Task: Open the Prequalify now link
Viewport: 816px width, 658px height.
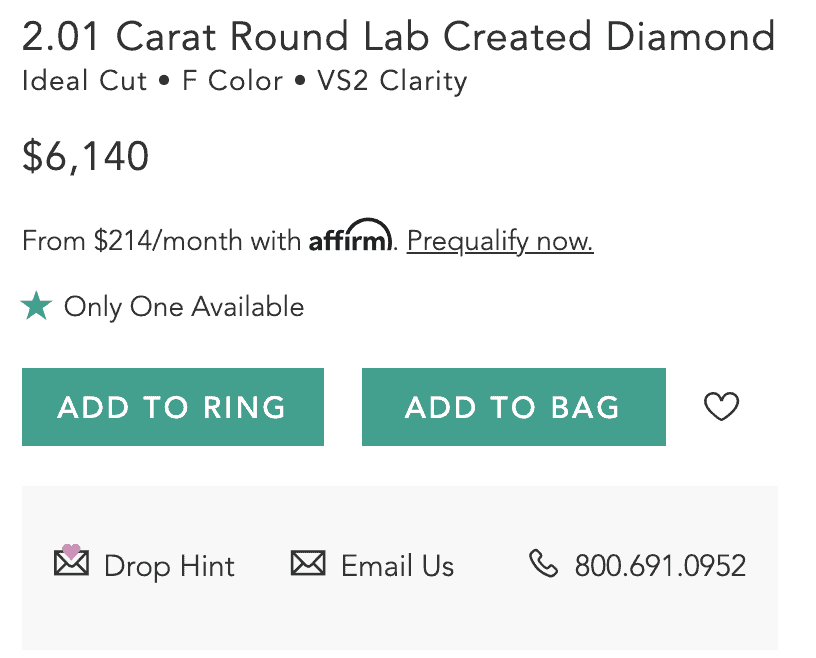Action: coord(500,241)
